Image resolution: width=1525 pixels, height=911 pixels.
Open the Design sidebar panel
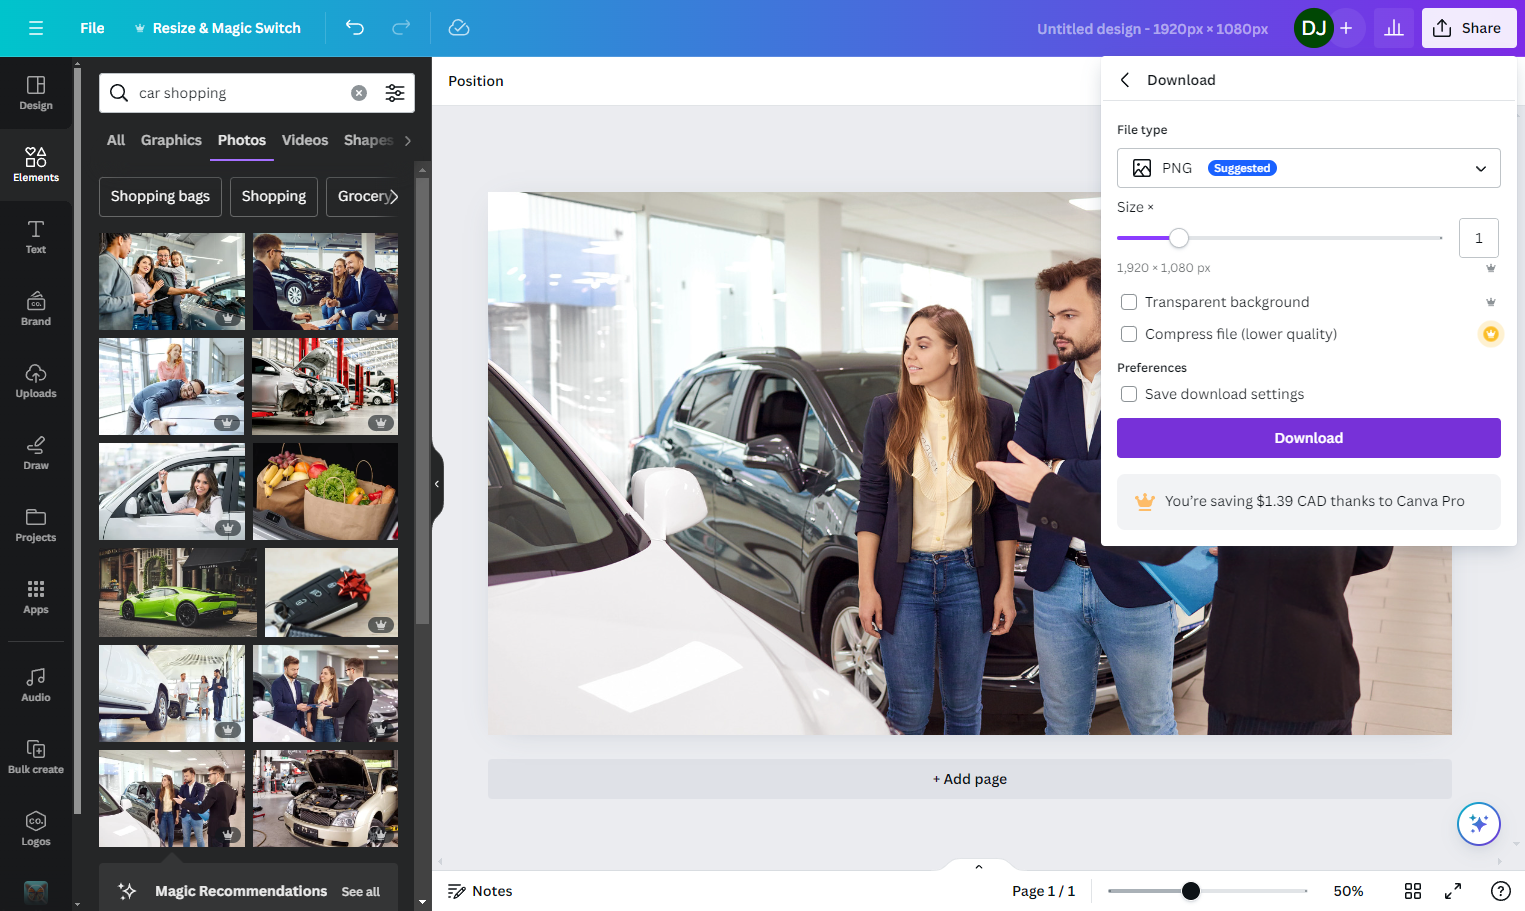(36, 93)
